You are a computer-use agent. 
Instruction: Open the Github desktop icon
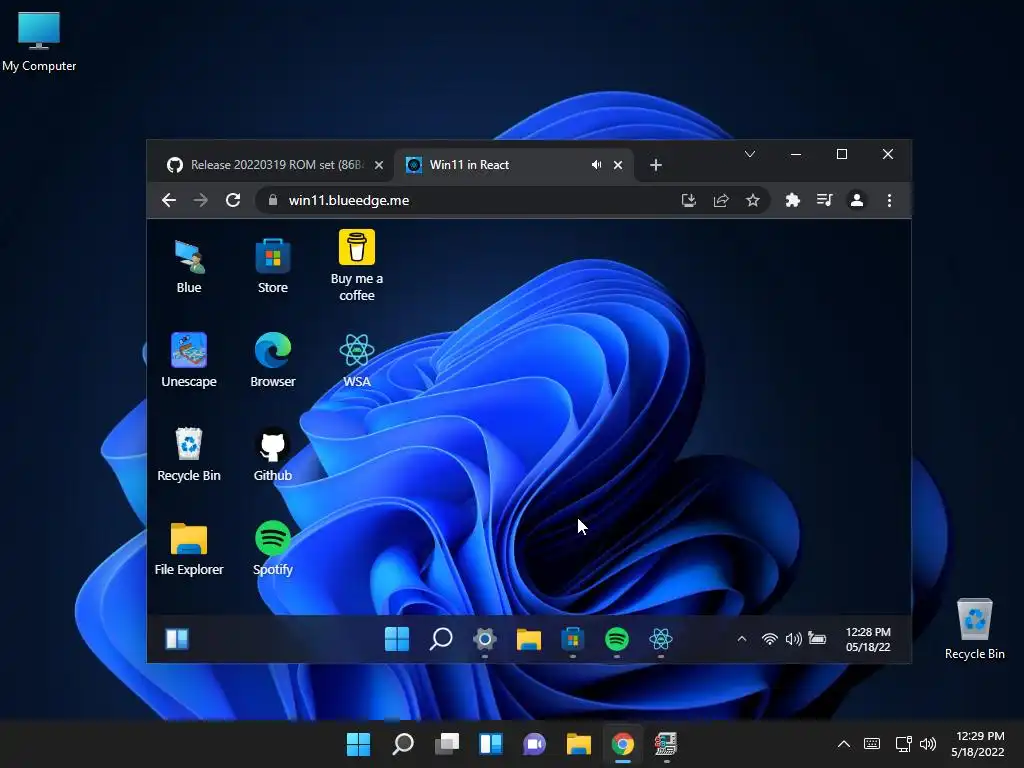[272, 454]
